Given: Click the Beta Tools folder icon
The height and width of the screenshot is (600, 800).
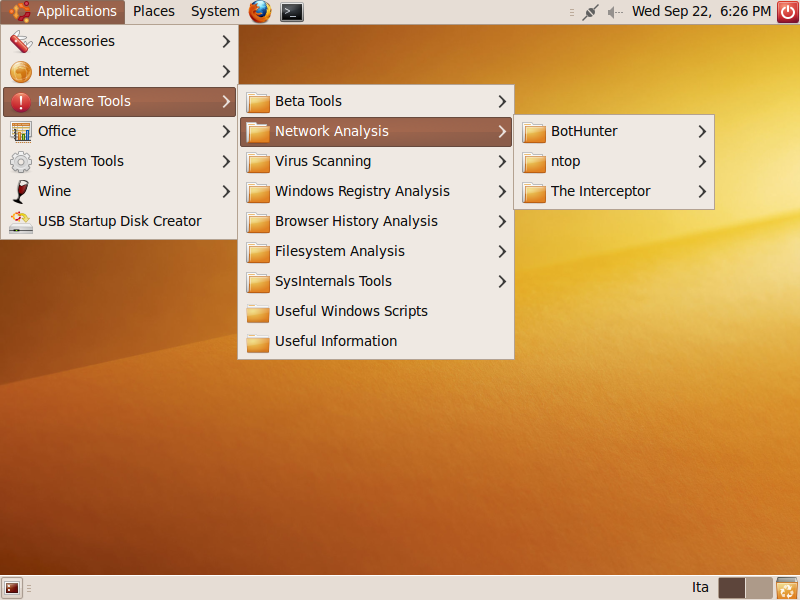Looking at the screenshot, I should point(258,102).
